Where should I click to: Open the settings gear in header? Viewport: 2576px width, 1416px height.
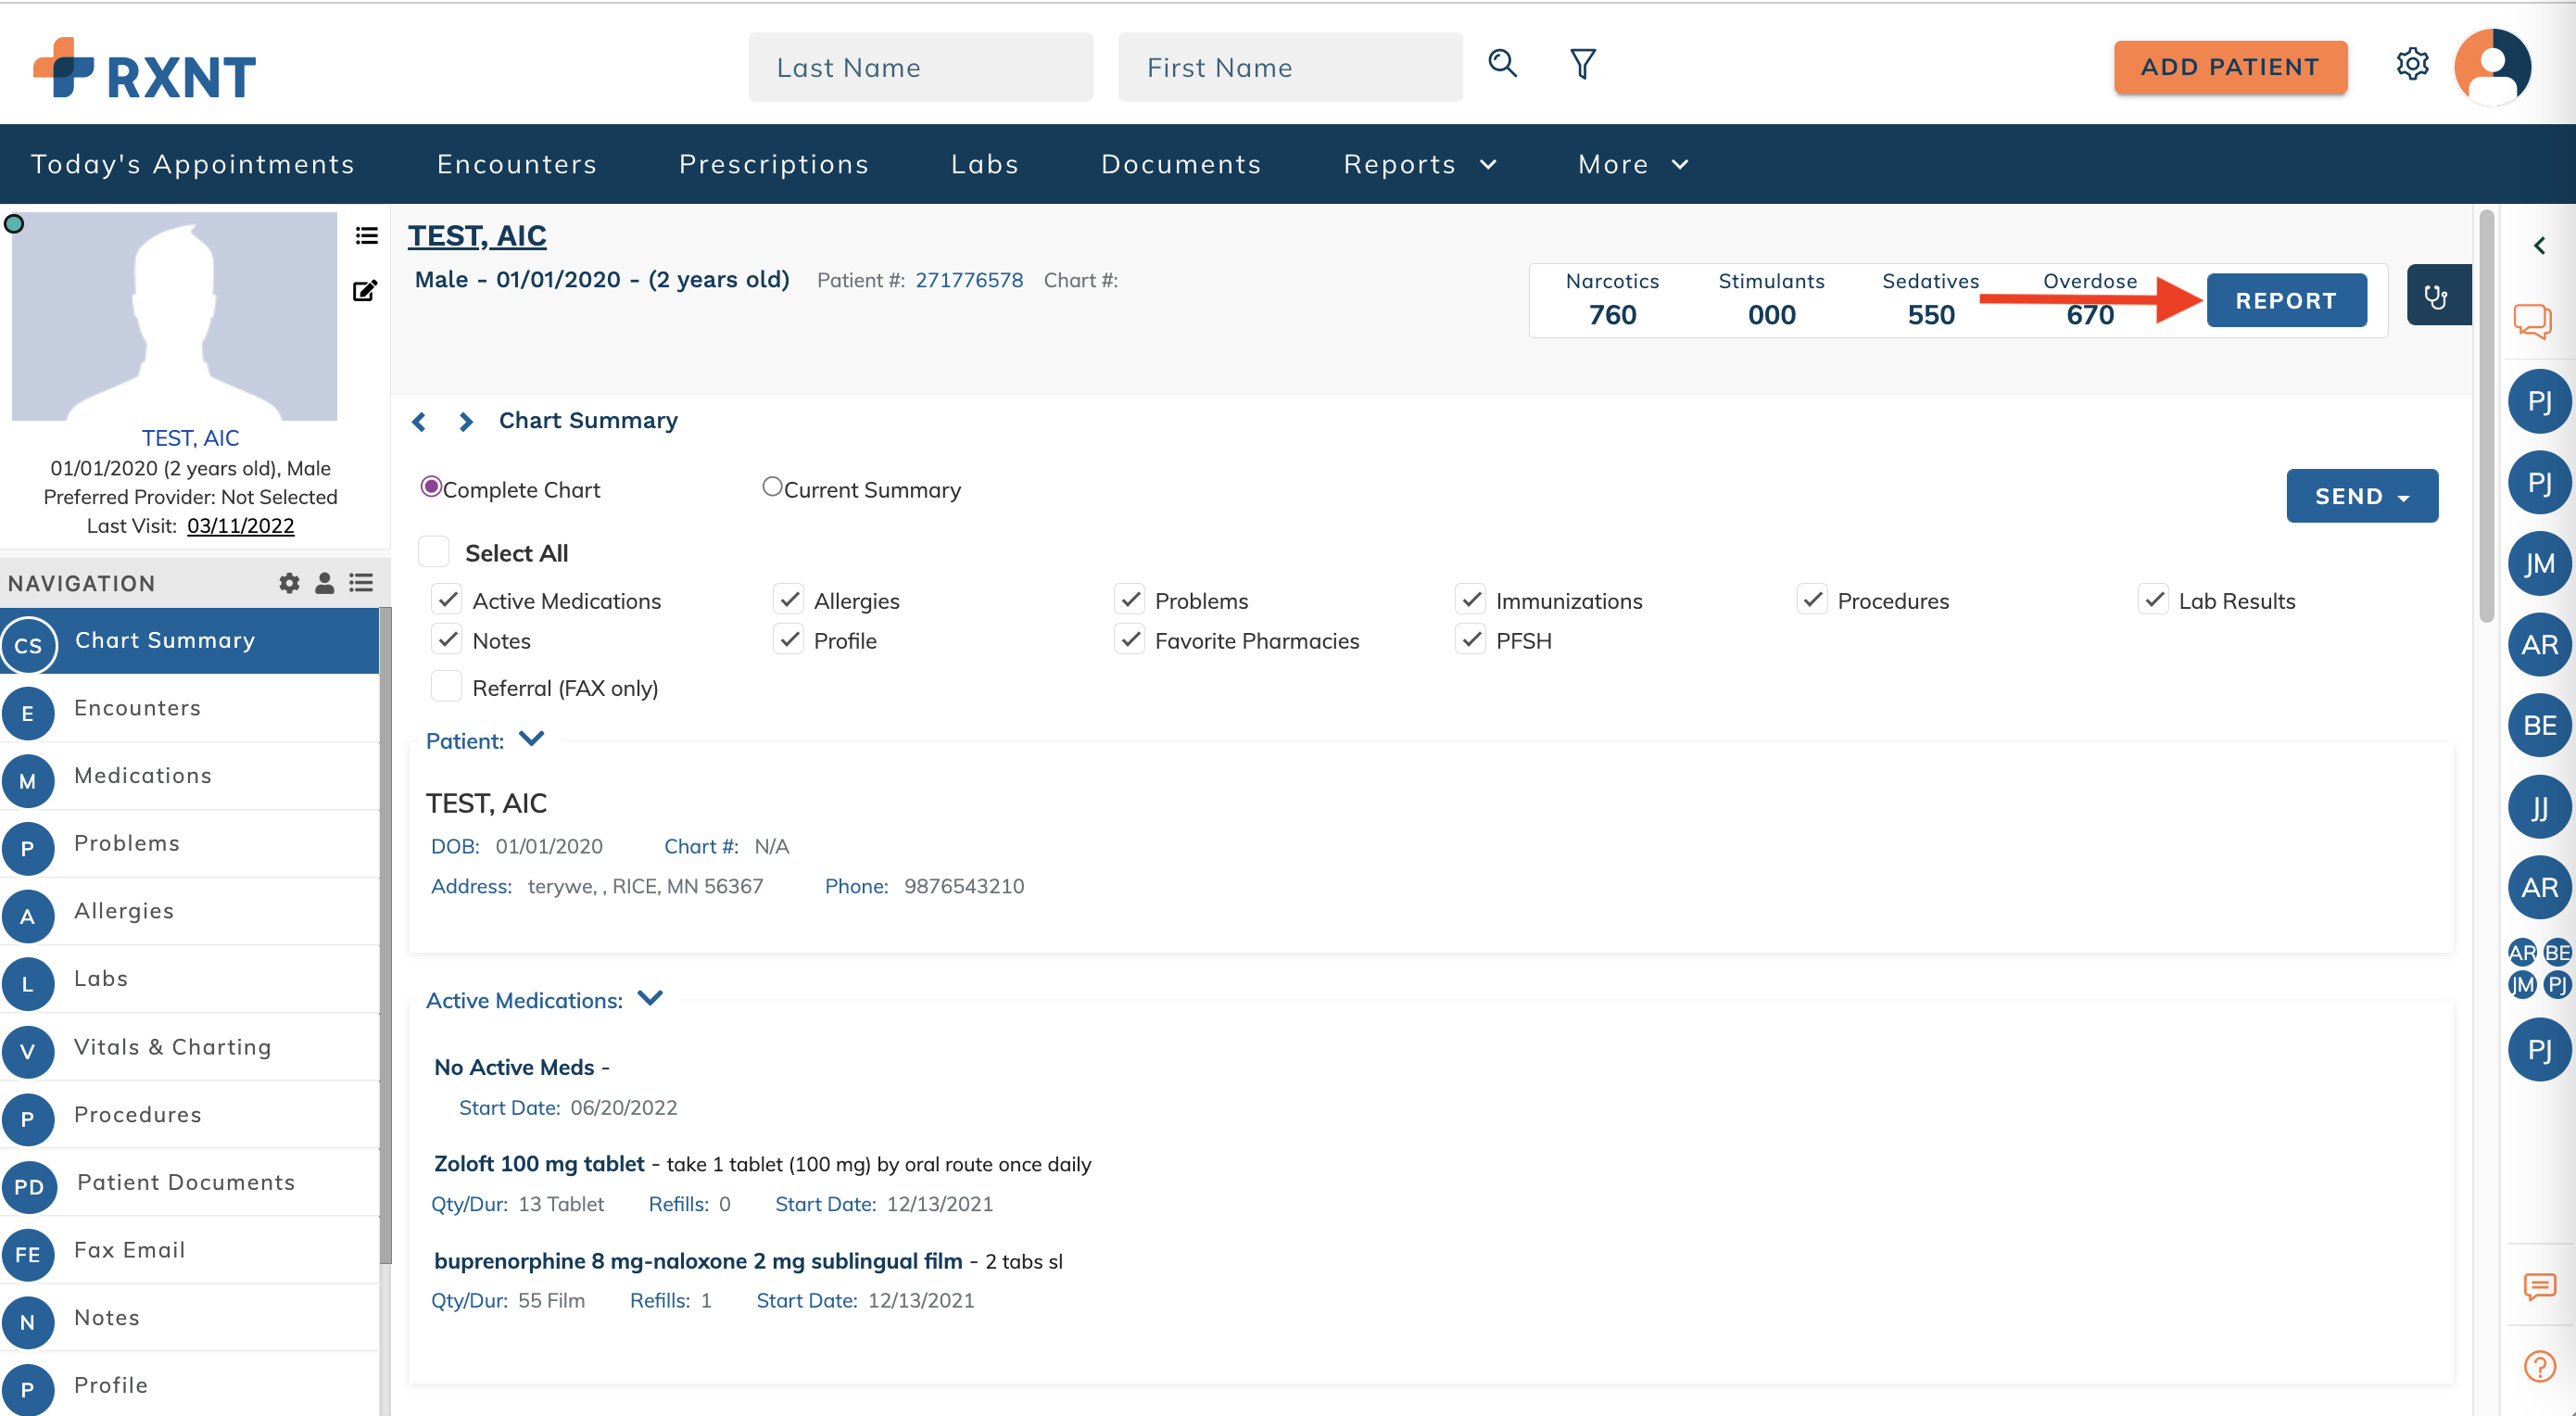tap(2412, 64)
